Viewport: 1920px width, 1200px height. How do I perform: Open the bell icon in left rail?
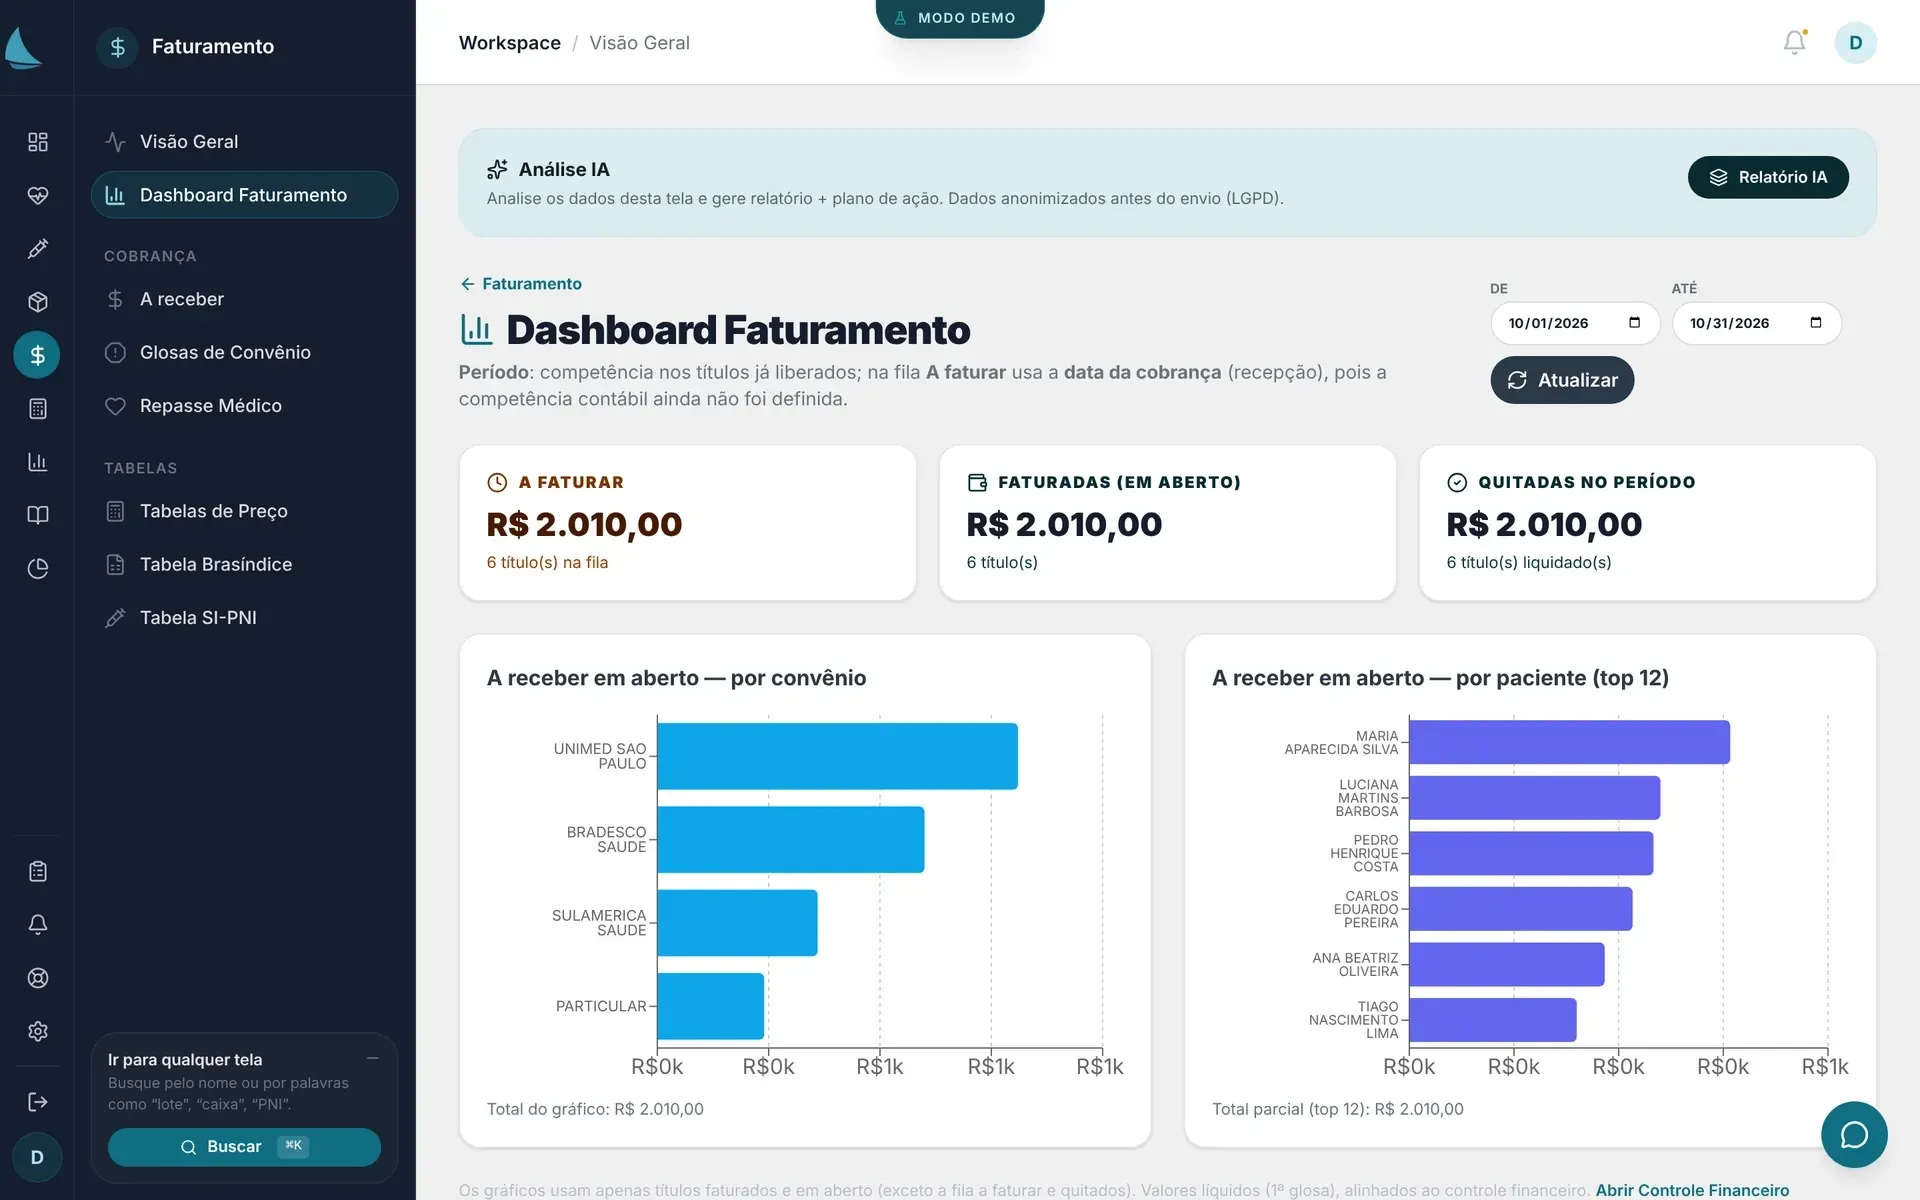37,925
